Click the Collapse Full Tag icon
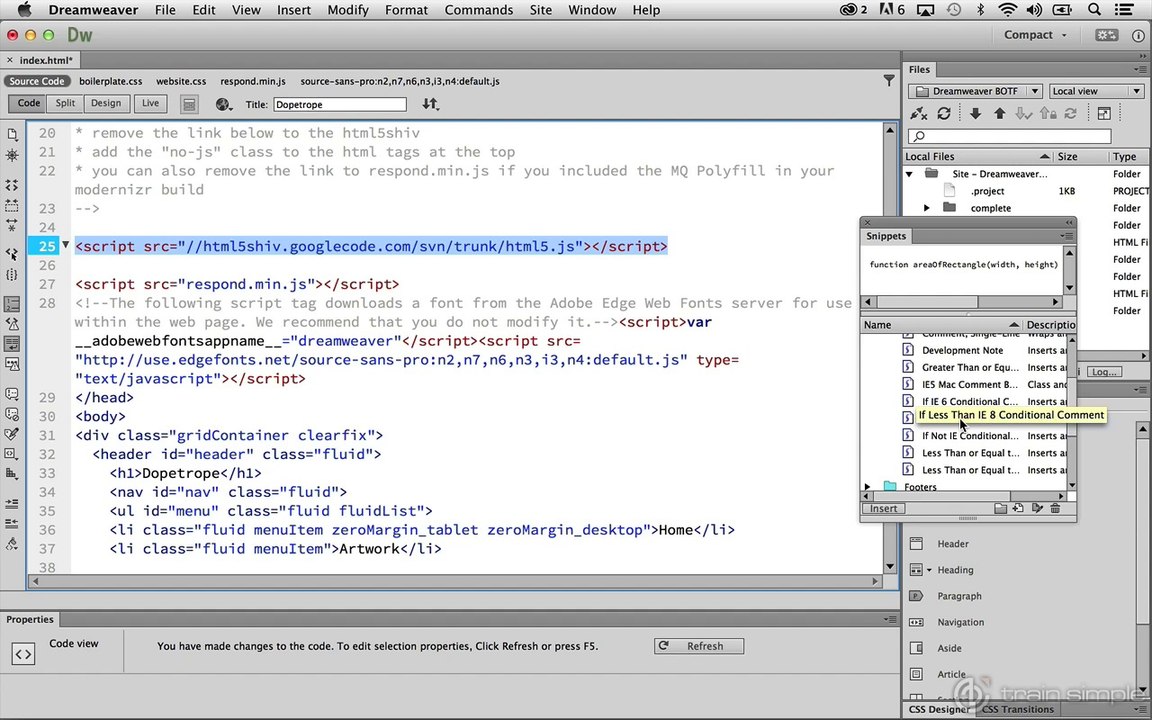 point(12,185)
